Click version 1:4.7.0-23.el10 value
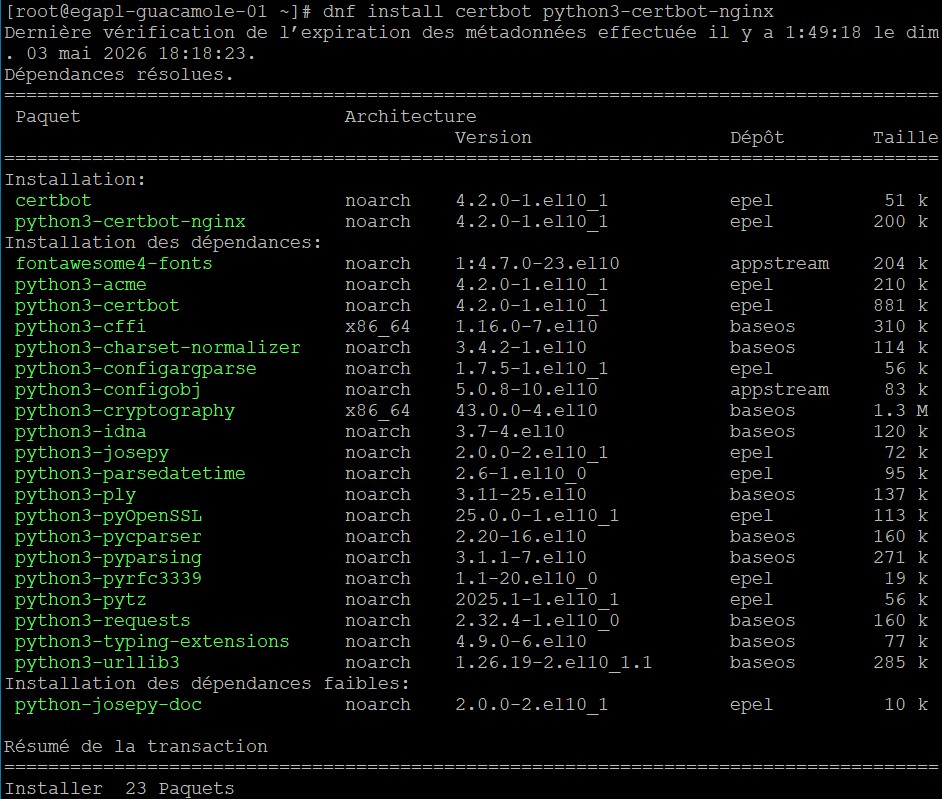 [x=537, y=264]
